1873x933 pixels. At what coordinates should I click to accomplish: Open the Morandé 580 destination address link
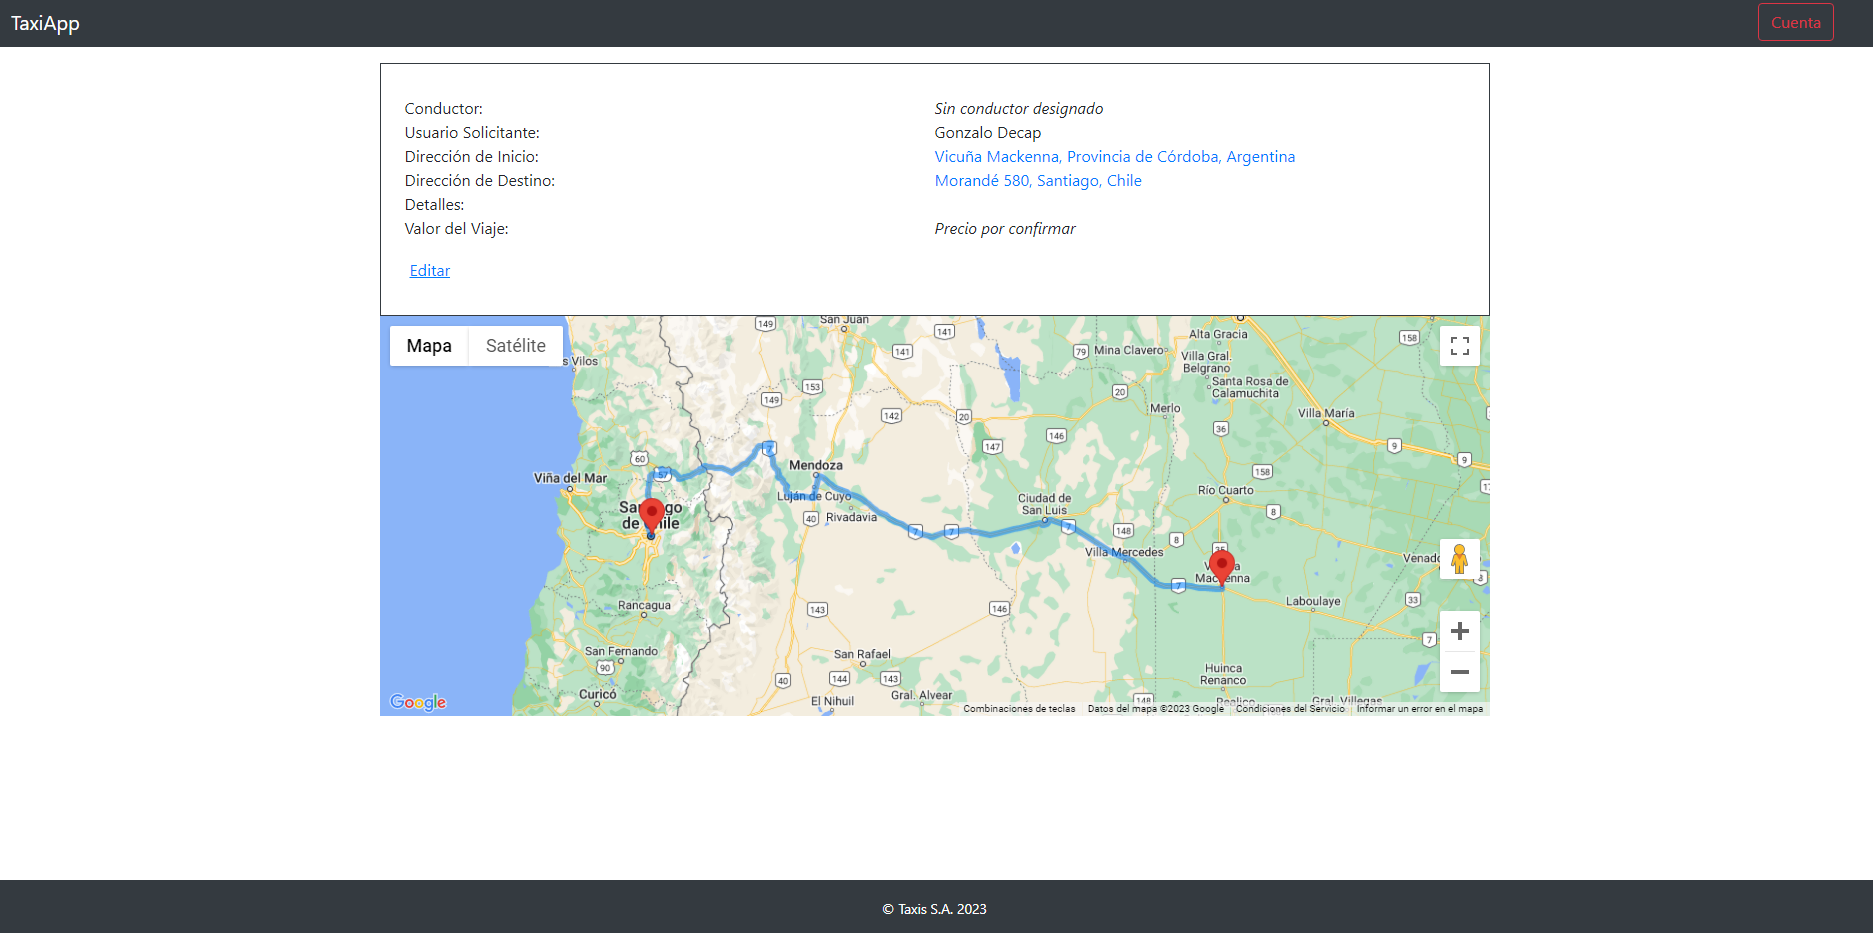tap(1038, 180)
